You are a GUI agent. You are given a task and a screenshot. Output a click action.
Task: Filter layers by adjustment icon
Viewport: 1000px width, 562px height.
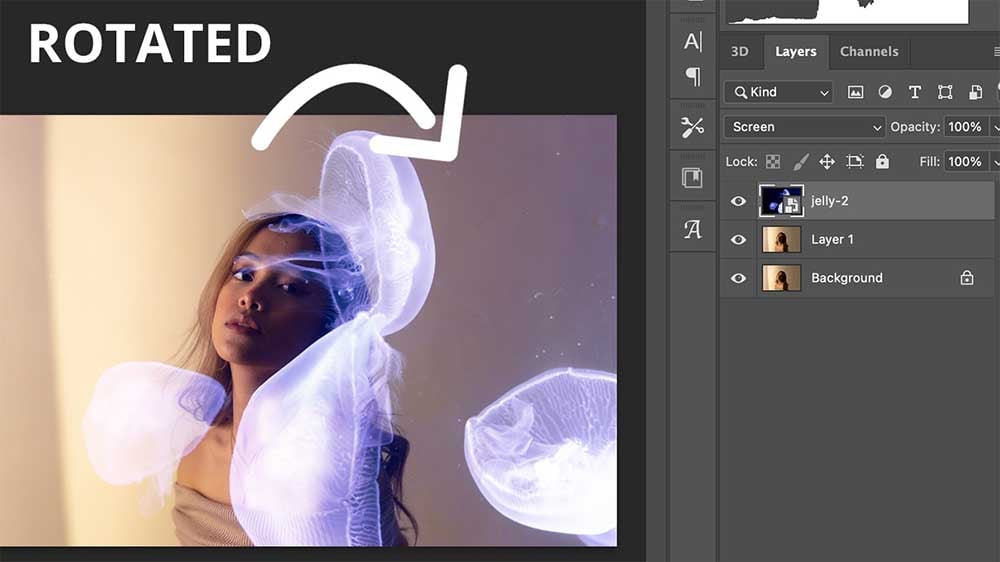pos(885,92)
